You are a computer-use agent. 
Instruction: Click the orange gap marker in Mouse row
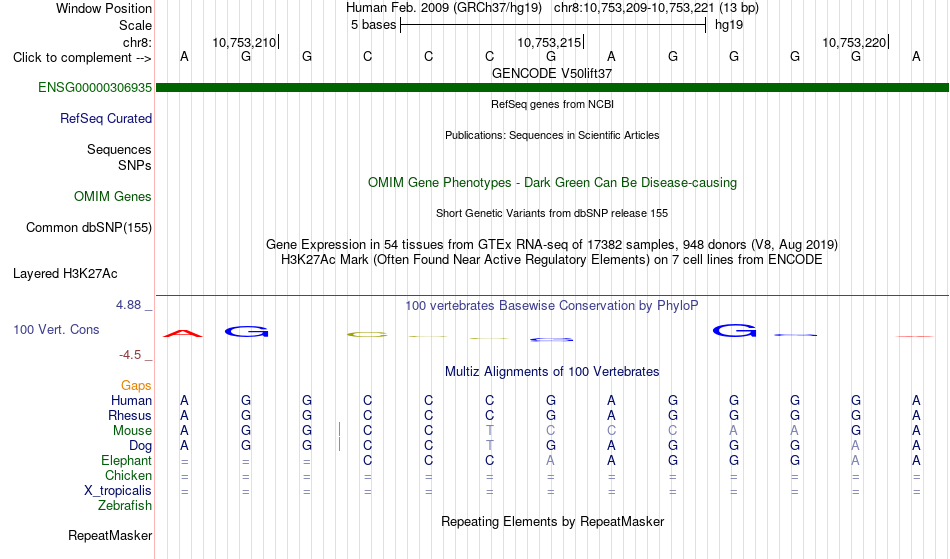(339, 430)
